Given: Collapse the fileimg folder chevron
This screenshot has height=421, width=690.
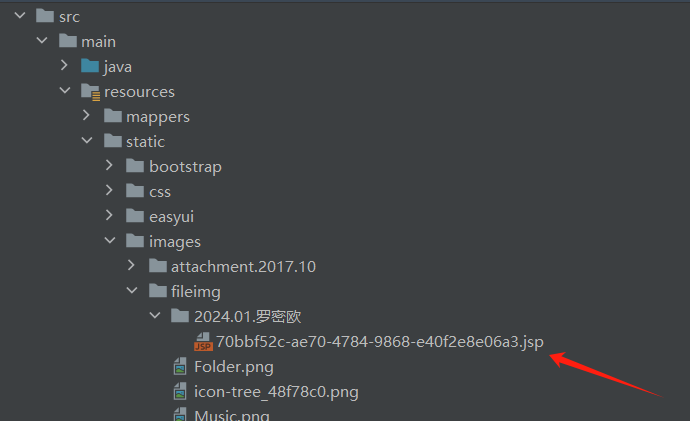Looking at the screenshot, I should (132, 290).
